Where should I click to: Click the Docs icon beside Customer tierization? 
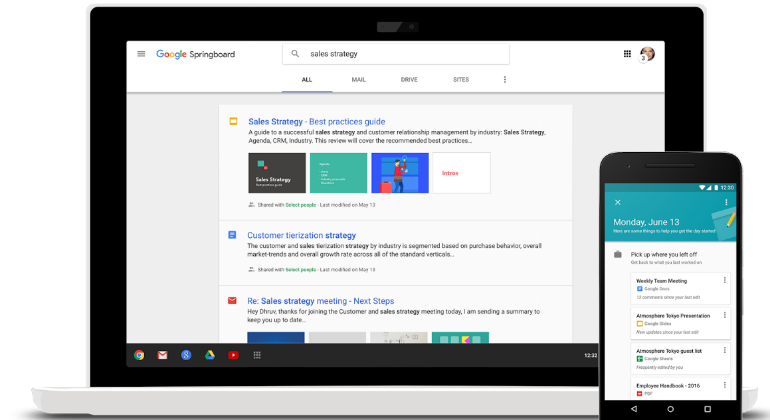pyautogui.click(x=232, y=235)
